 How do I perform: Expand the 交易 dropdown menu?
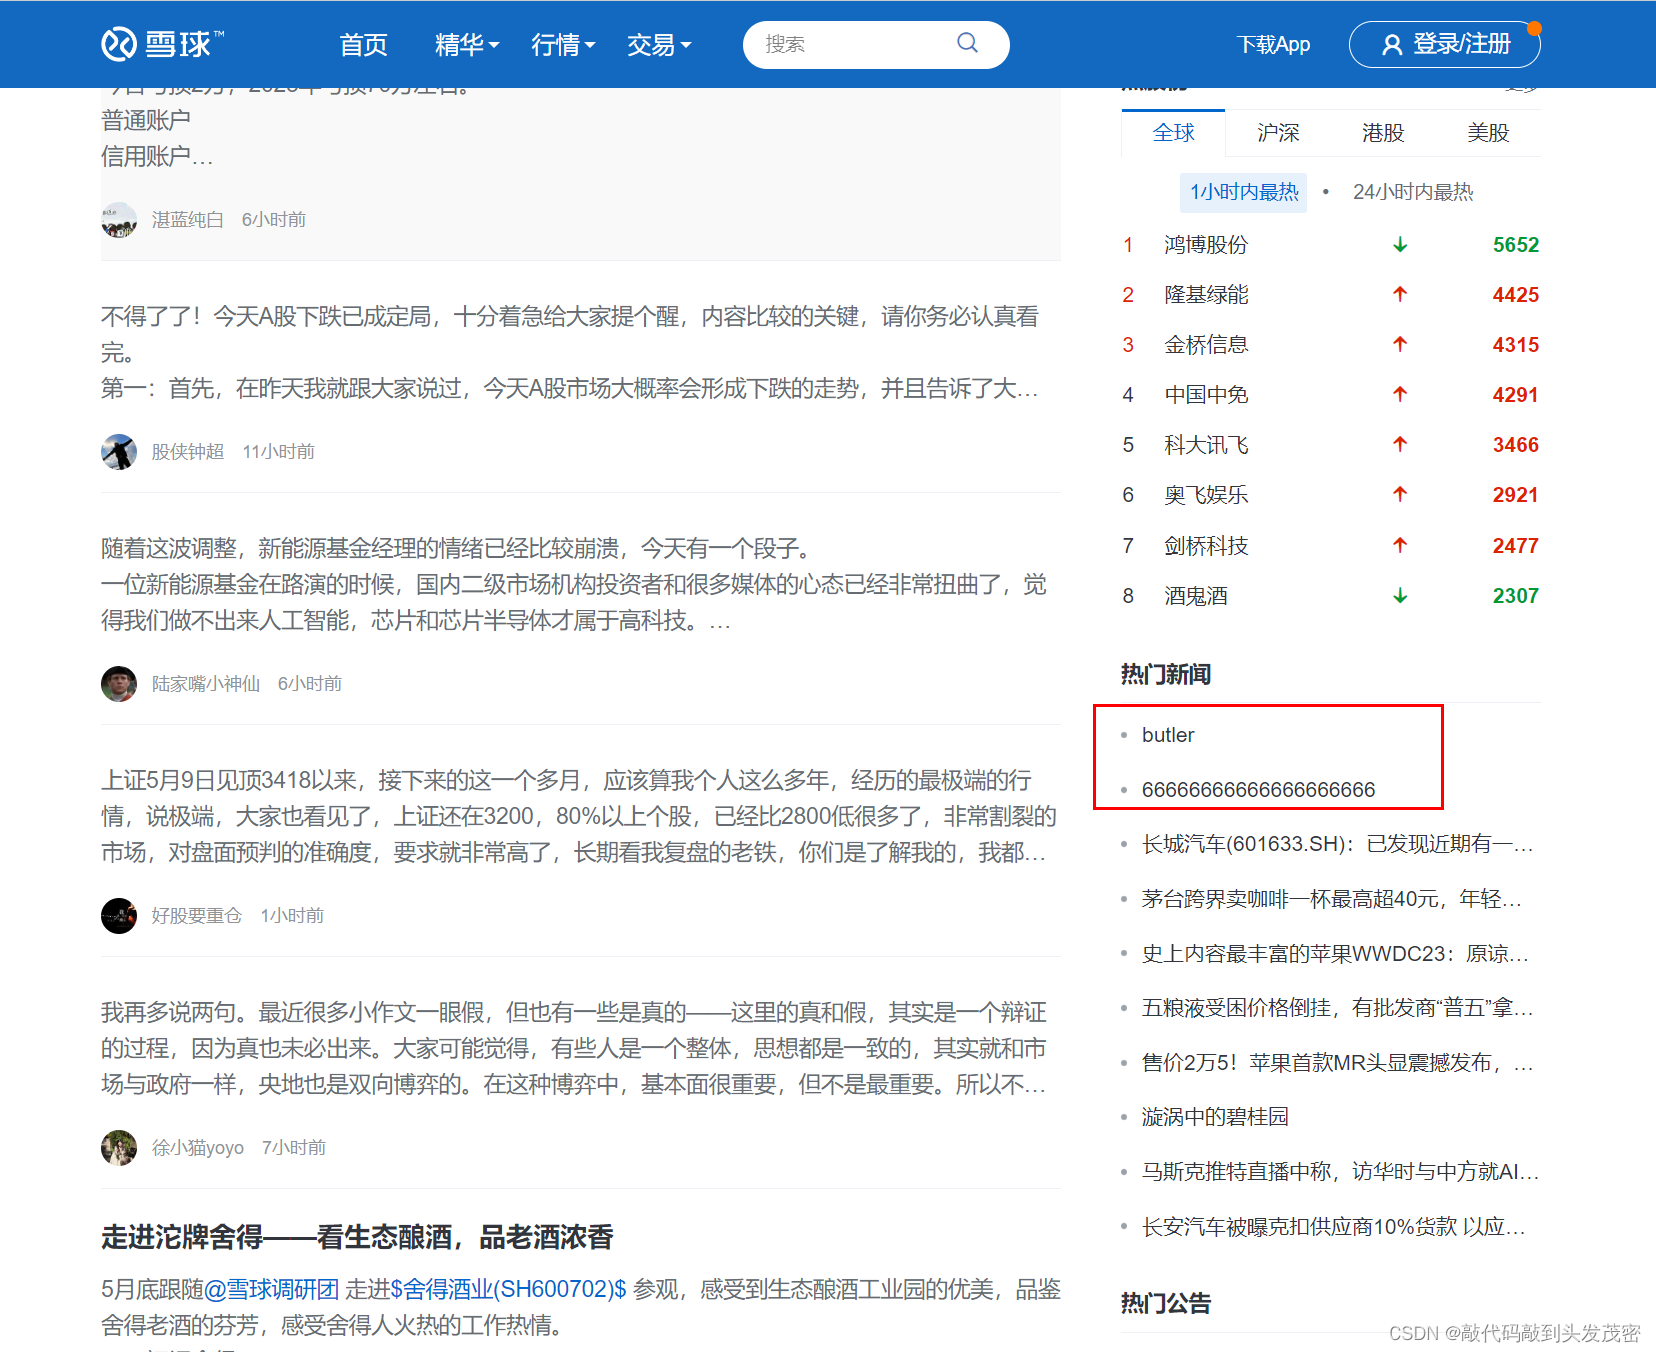659,45
